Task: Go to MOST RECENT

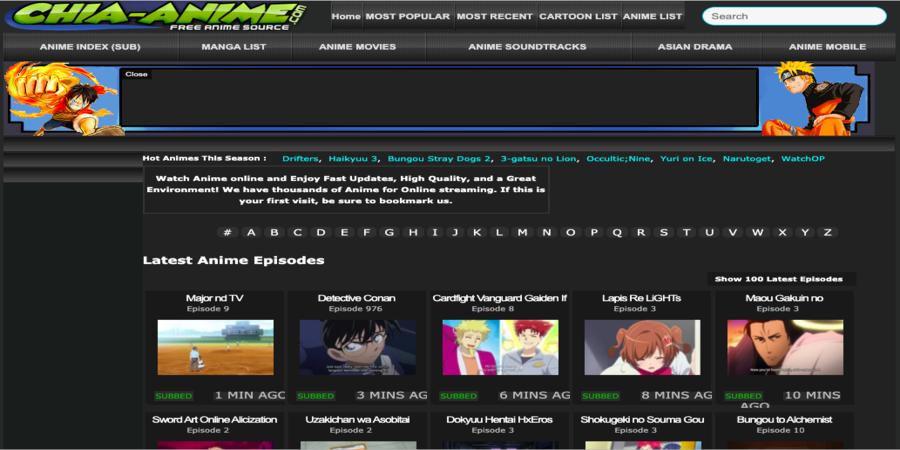Action: [495, 16]
